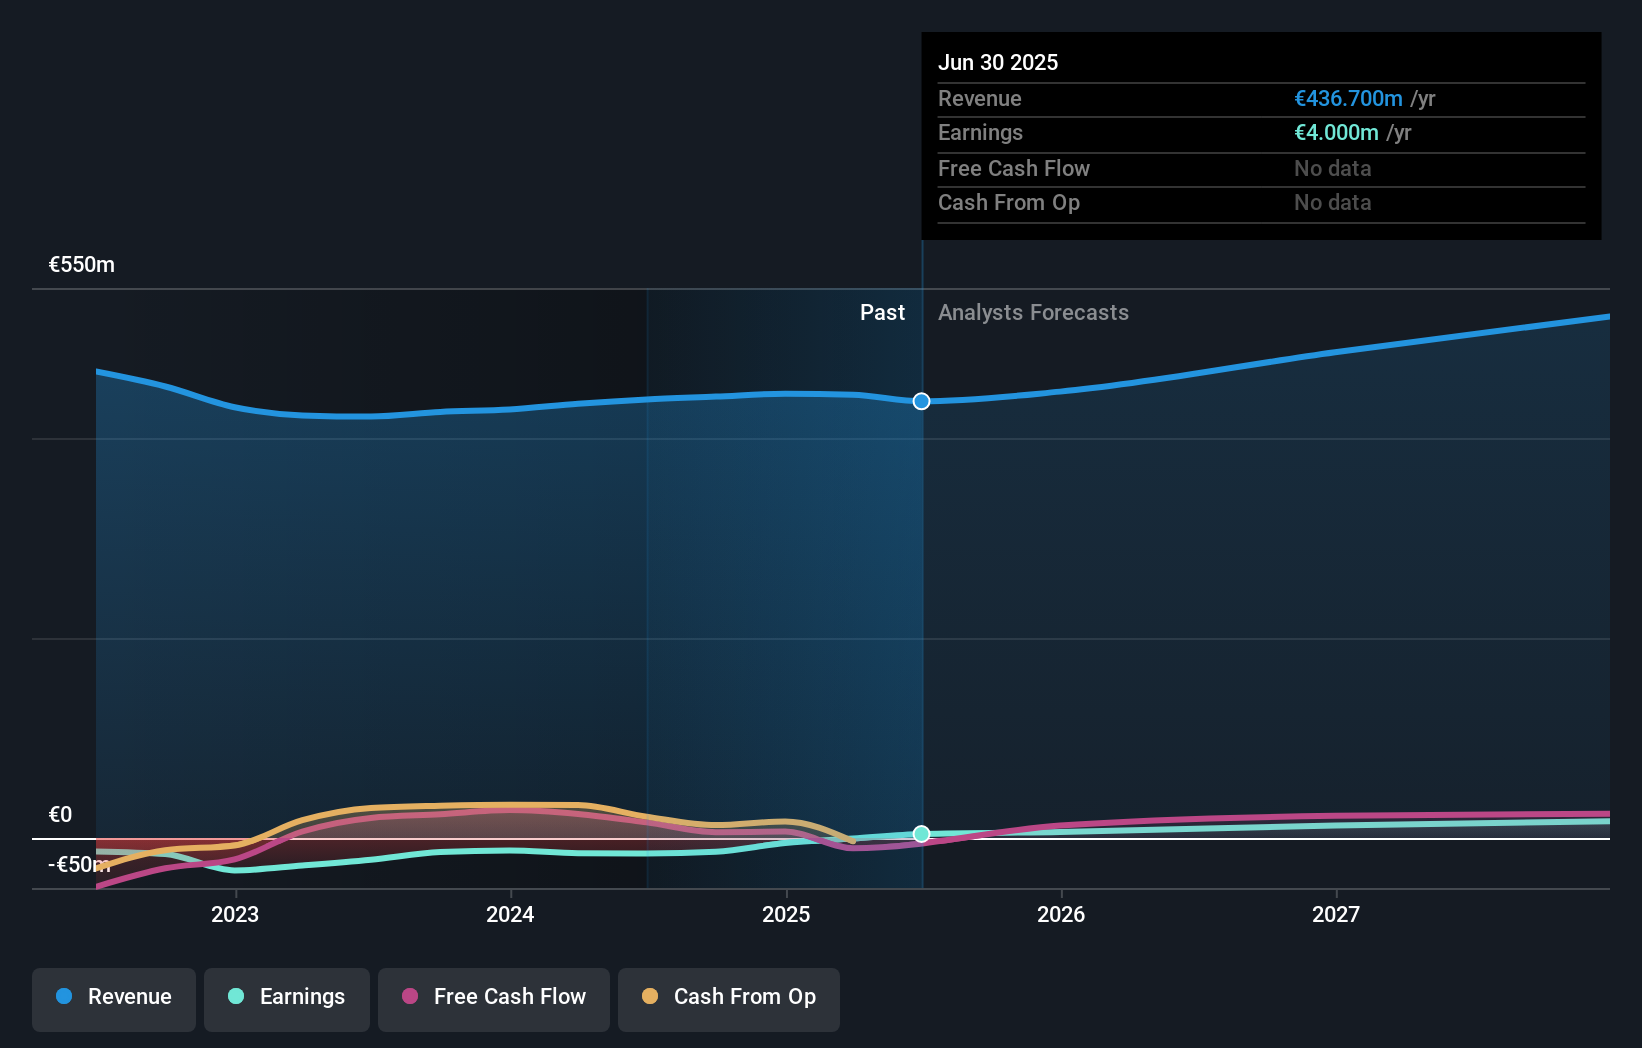Click the Revenue value in the tooltip
The image size is (1642, 1048).
[1347, 98]
